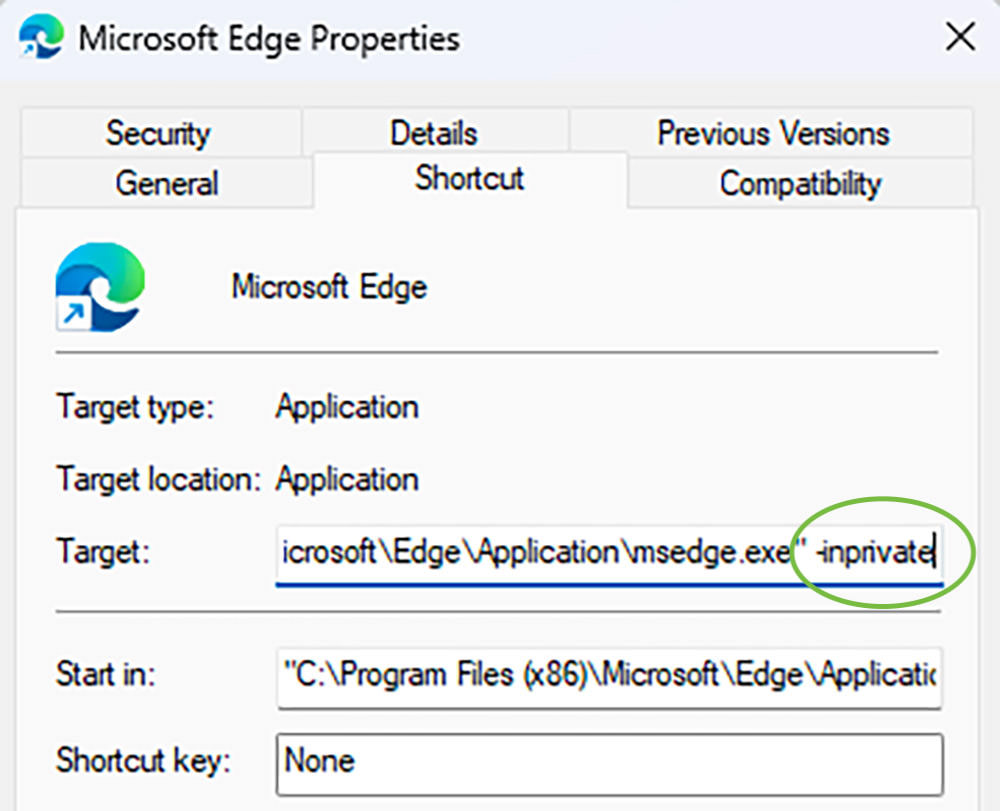This screenshot has height=811, width=1000.
Task: Click the Target type value Application
Action: 347,407
